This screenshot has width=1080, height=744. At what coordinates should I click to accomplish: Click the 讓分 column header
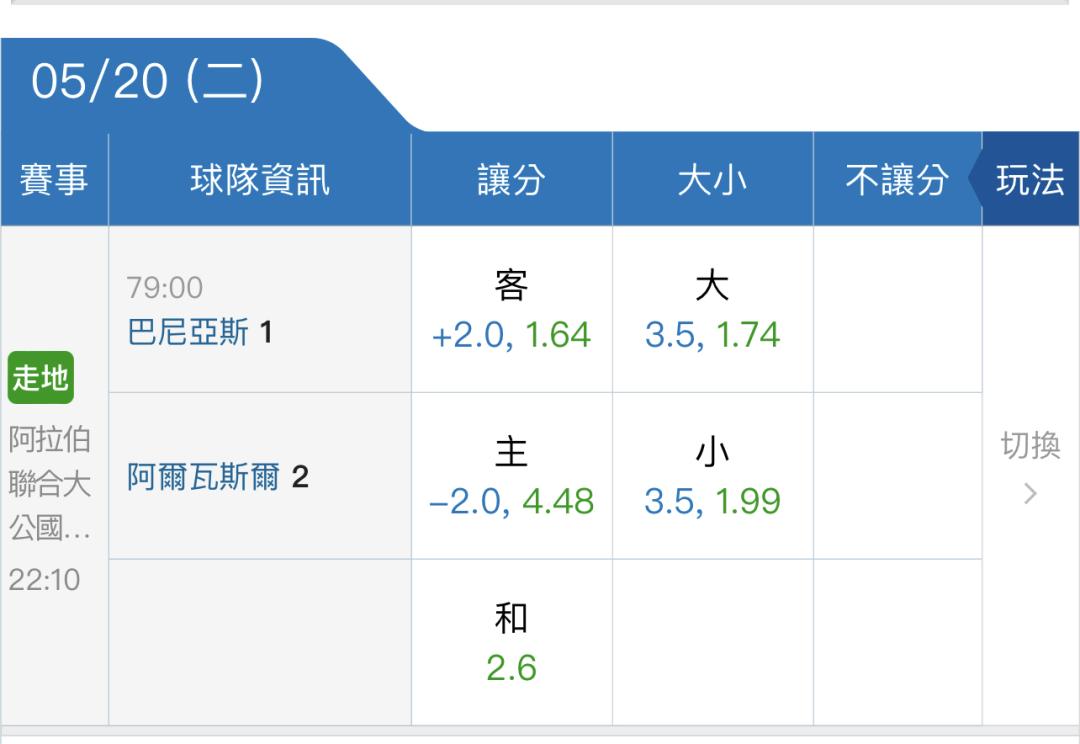point(512,180)
